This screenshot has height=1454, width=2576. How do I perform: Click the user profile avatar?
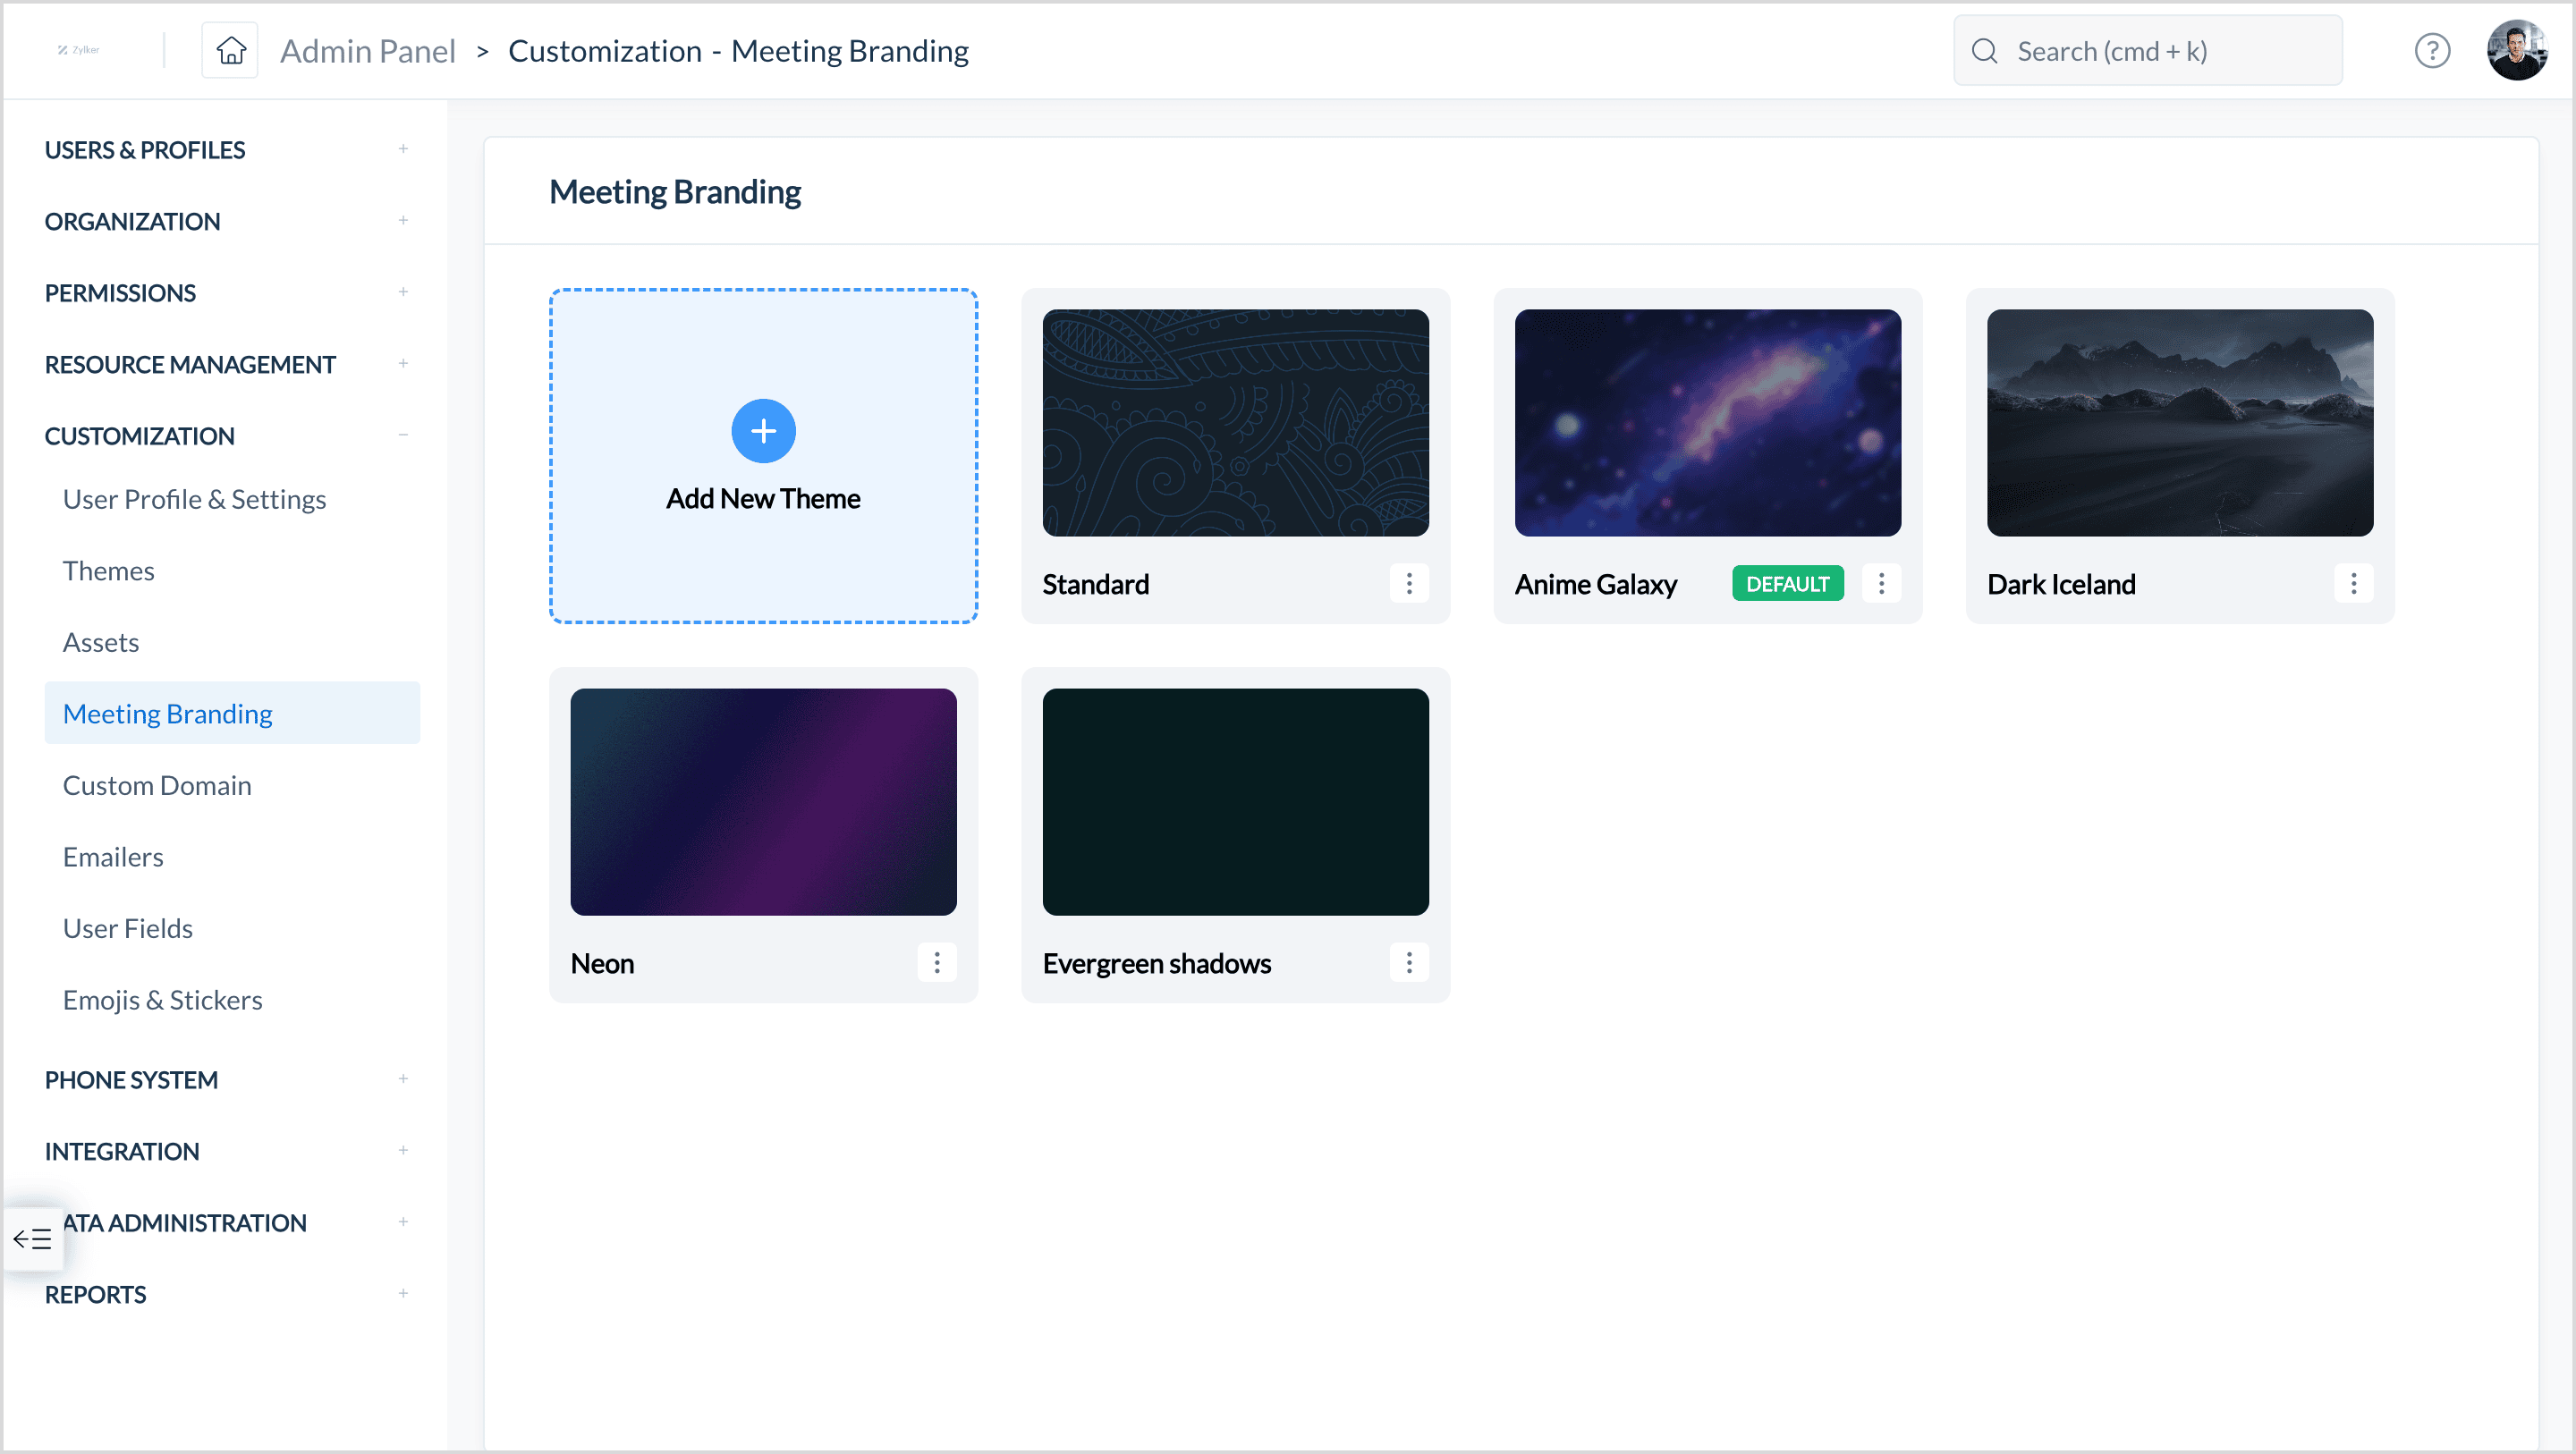(2516, 50)
